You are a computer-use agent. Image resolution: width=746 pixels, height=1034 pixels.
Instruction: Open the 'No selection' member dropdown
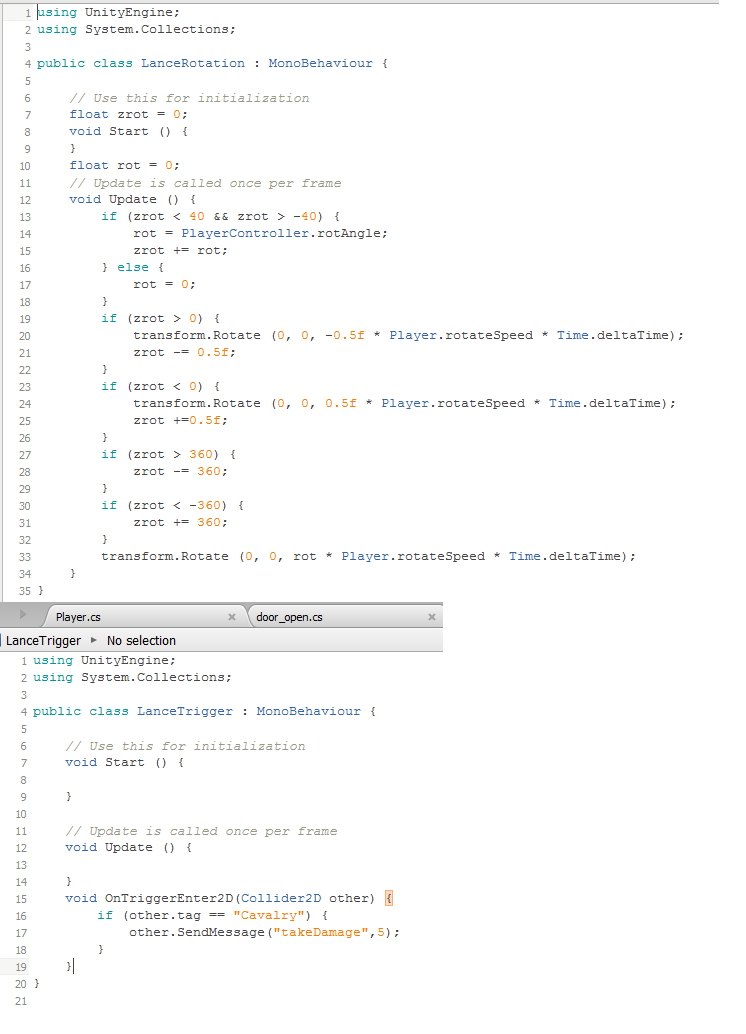pos(141,640)
